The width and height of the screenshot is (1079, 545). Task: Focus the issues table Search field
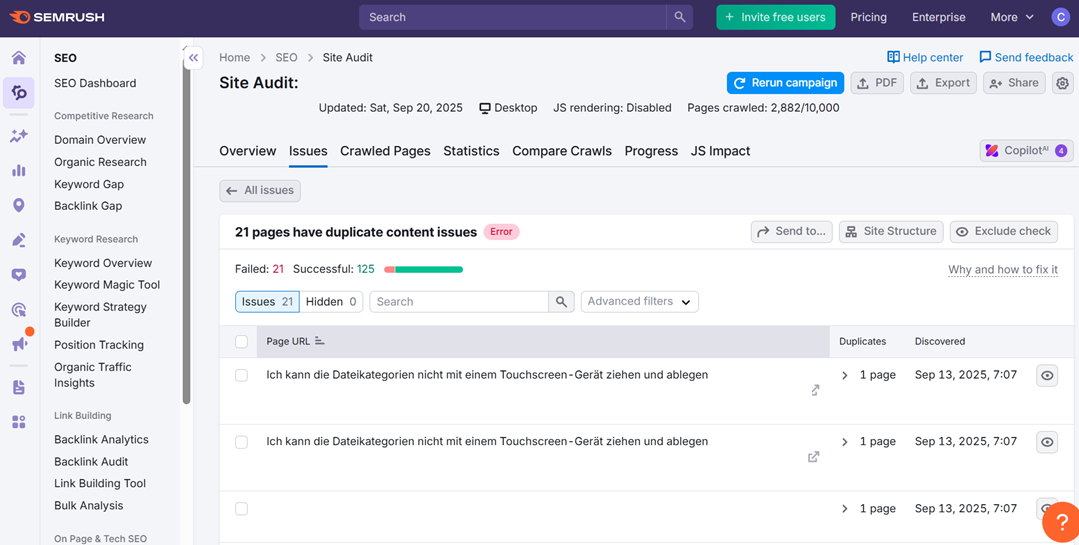459,301
